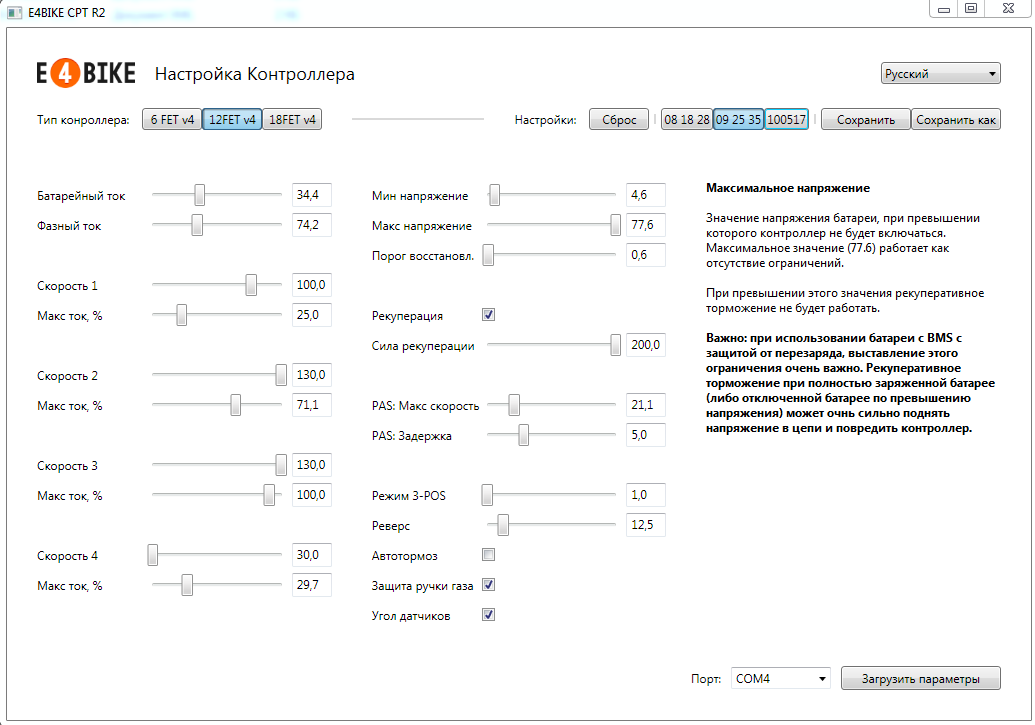Click the Скорость 4 slider thumb
This screenshot has height=725, width=1035.
click(x=152, y=555)
